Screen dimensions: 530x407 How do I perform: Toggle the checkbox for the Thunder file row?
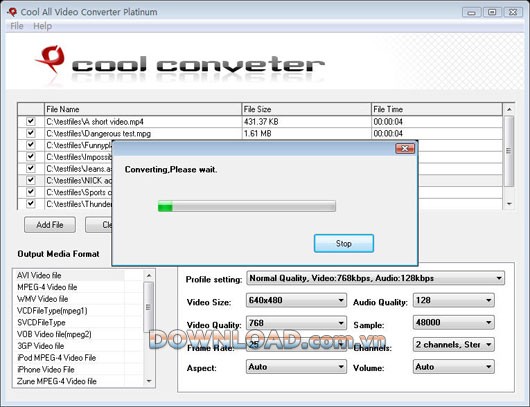(x=31, y=204)
